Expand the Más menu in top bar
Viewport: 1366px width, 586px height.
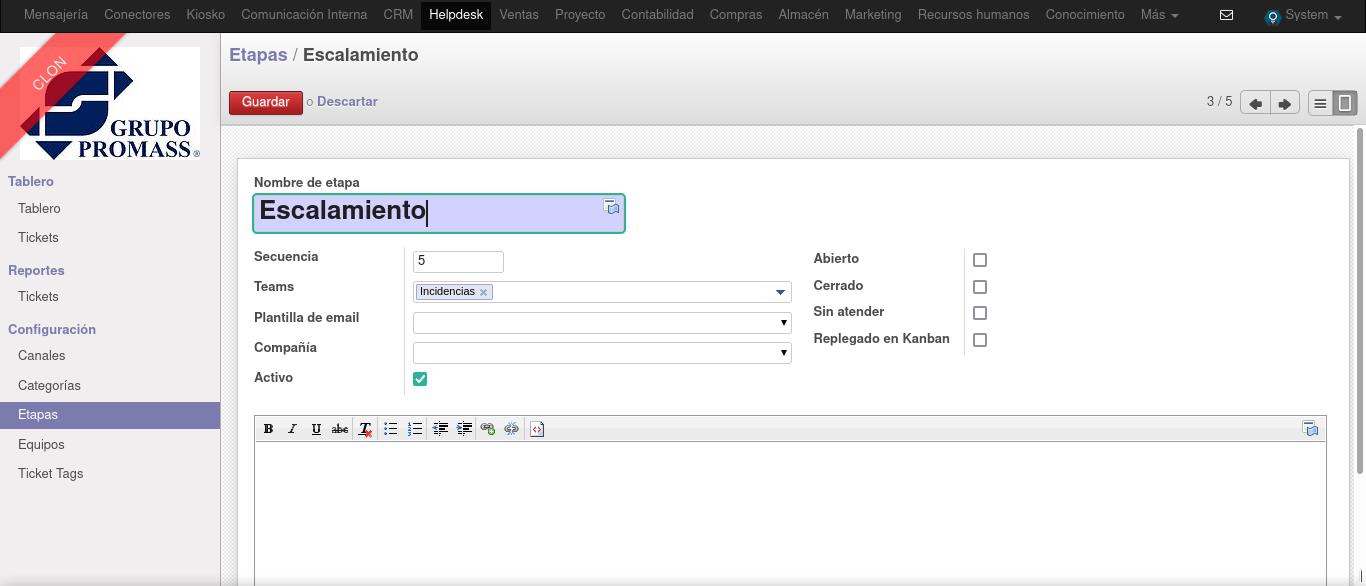tap(1159, 15)
